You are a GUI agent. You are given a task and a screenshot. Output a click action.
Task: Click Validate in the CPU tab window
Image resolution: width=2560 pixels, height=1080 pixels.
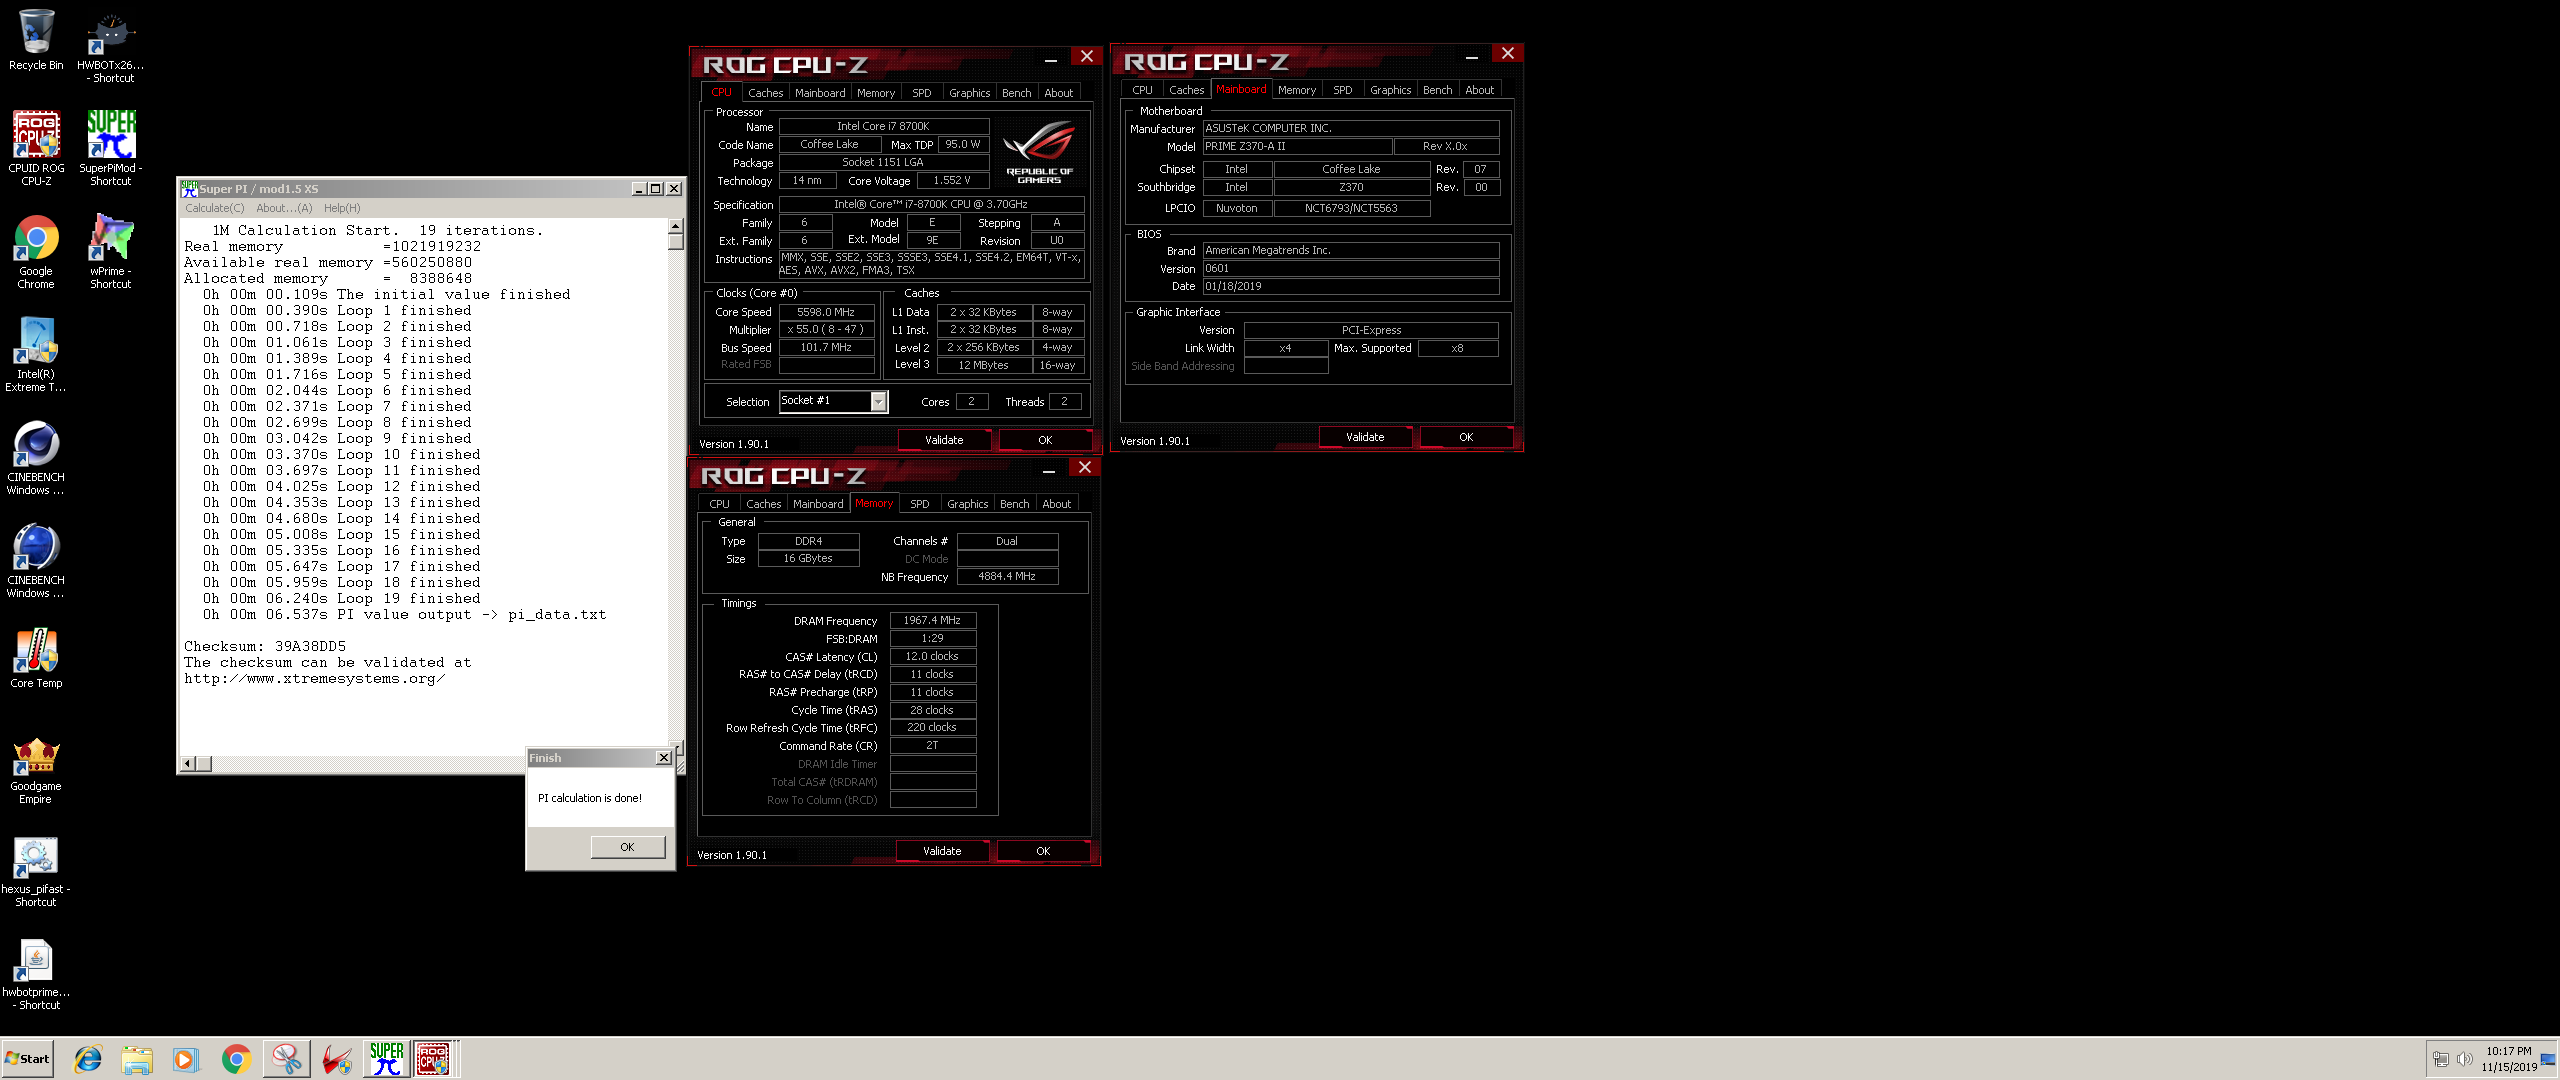coord(944,440)
